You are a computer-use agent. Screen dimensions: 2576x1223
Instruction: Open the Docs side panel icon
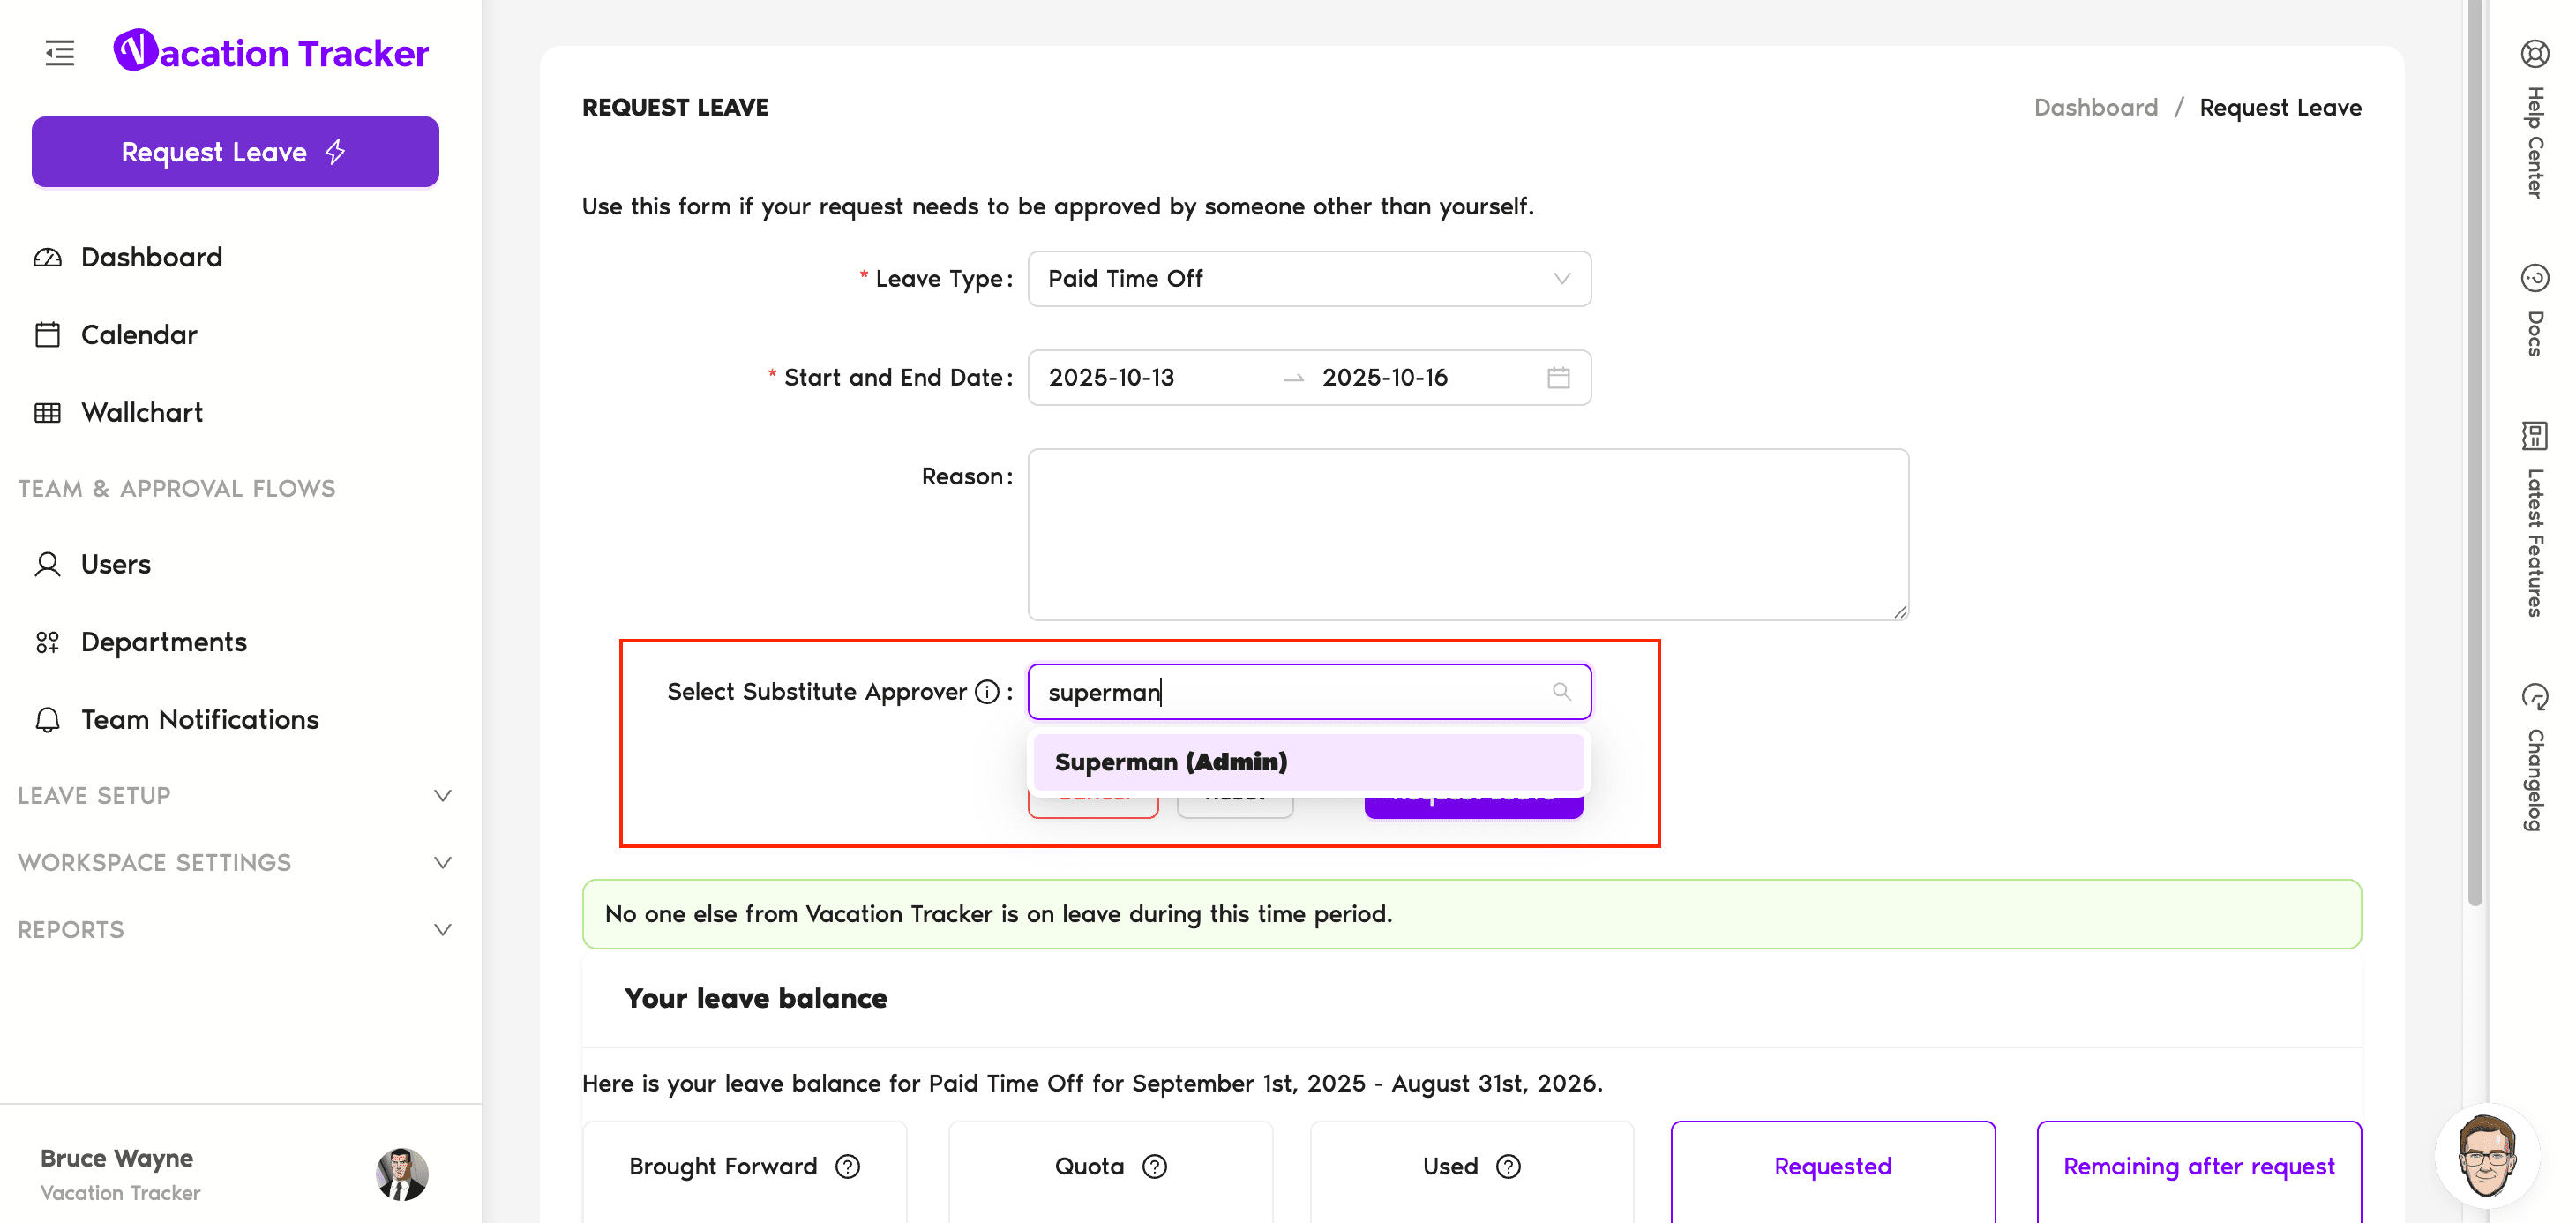click(2534, 278)
